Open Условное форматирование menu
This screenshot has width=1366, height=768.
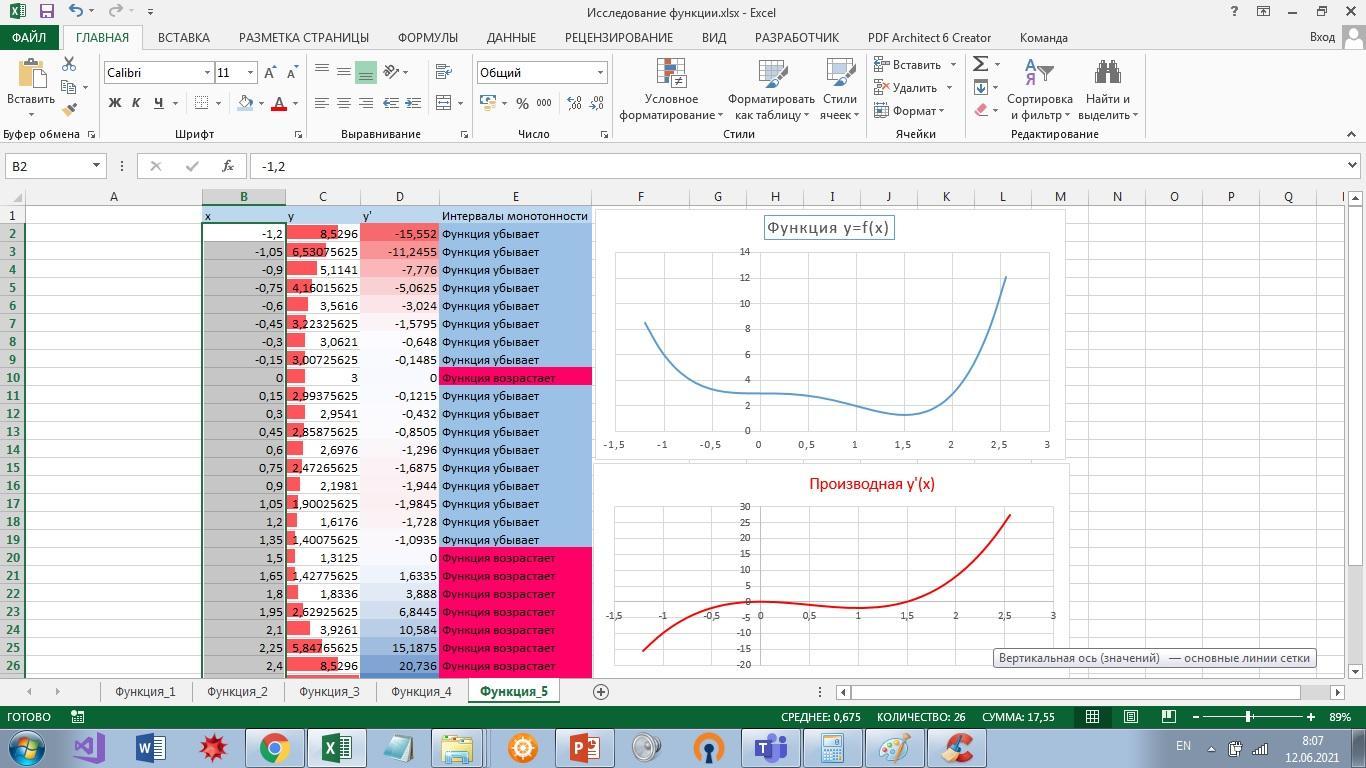click(x=671, y=89)
